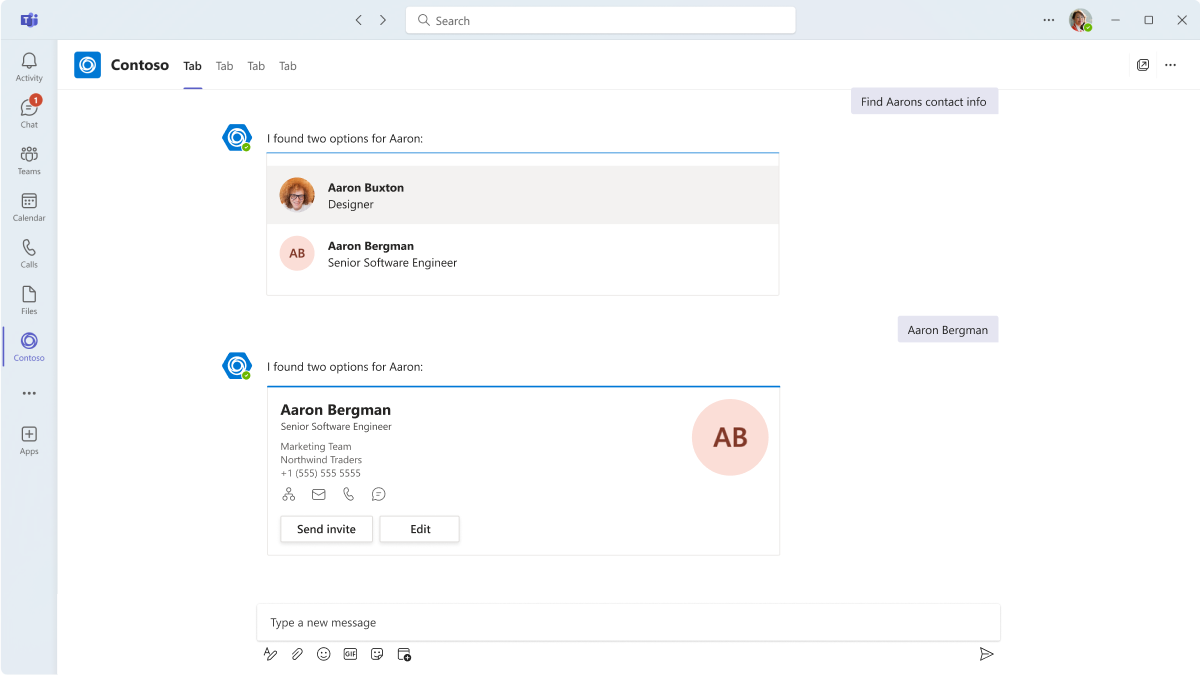Switch to the fourth Tab

pos(288,66)
